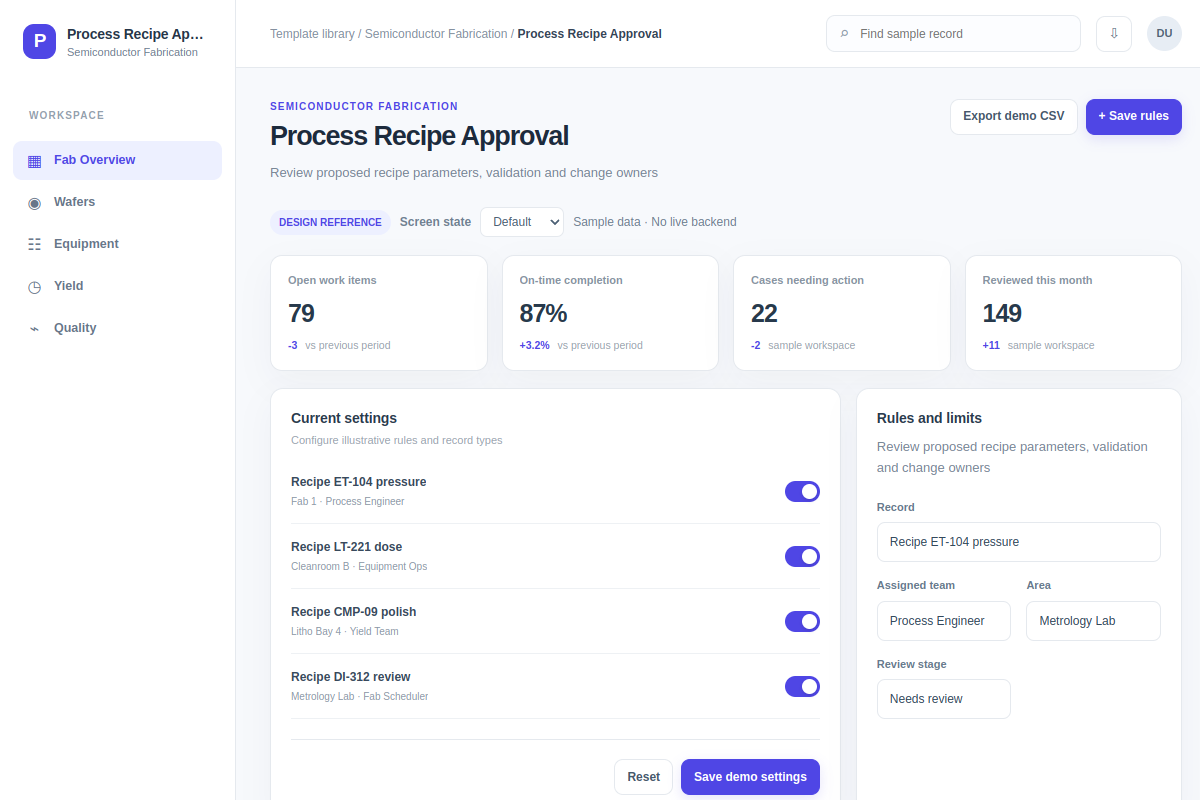Image resolution: width=1200 pixels, height=800 pixels.
Task: Click the Recipe CMP-09 polish row title
Action: [x=353, y=612]
